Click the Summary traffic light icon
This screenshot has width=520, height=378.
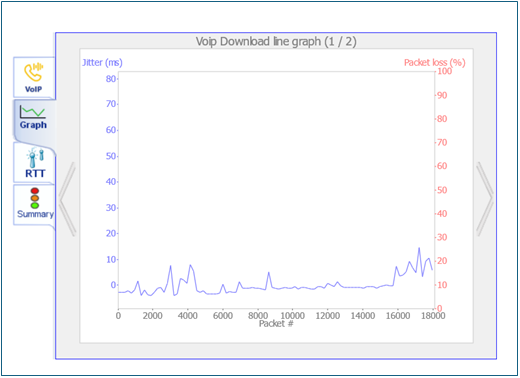[35, 198]
